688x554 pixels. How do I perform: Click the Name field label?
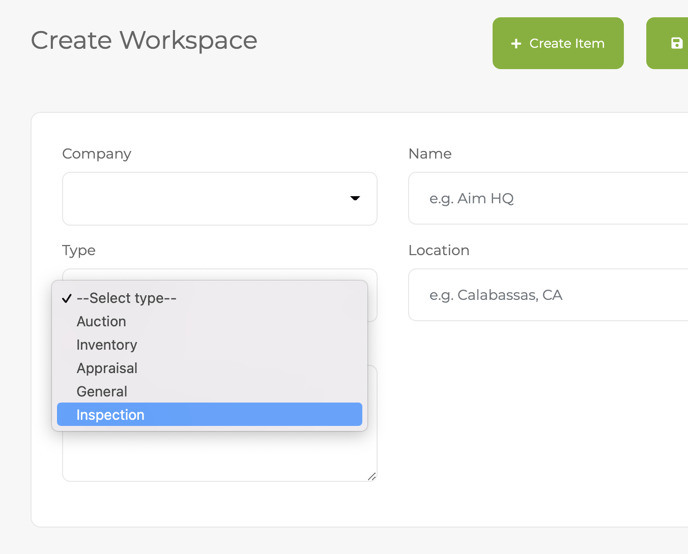tap(430, 154)
